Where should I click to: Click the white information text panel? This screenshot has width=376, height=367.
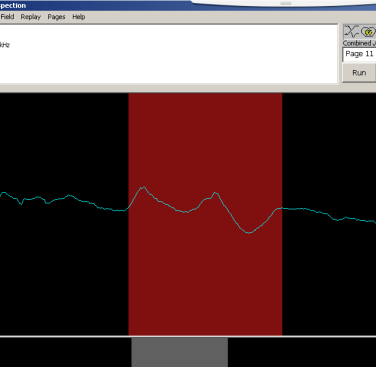168,54
